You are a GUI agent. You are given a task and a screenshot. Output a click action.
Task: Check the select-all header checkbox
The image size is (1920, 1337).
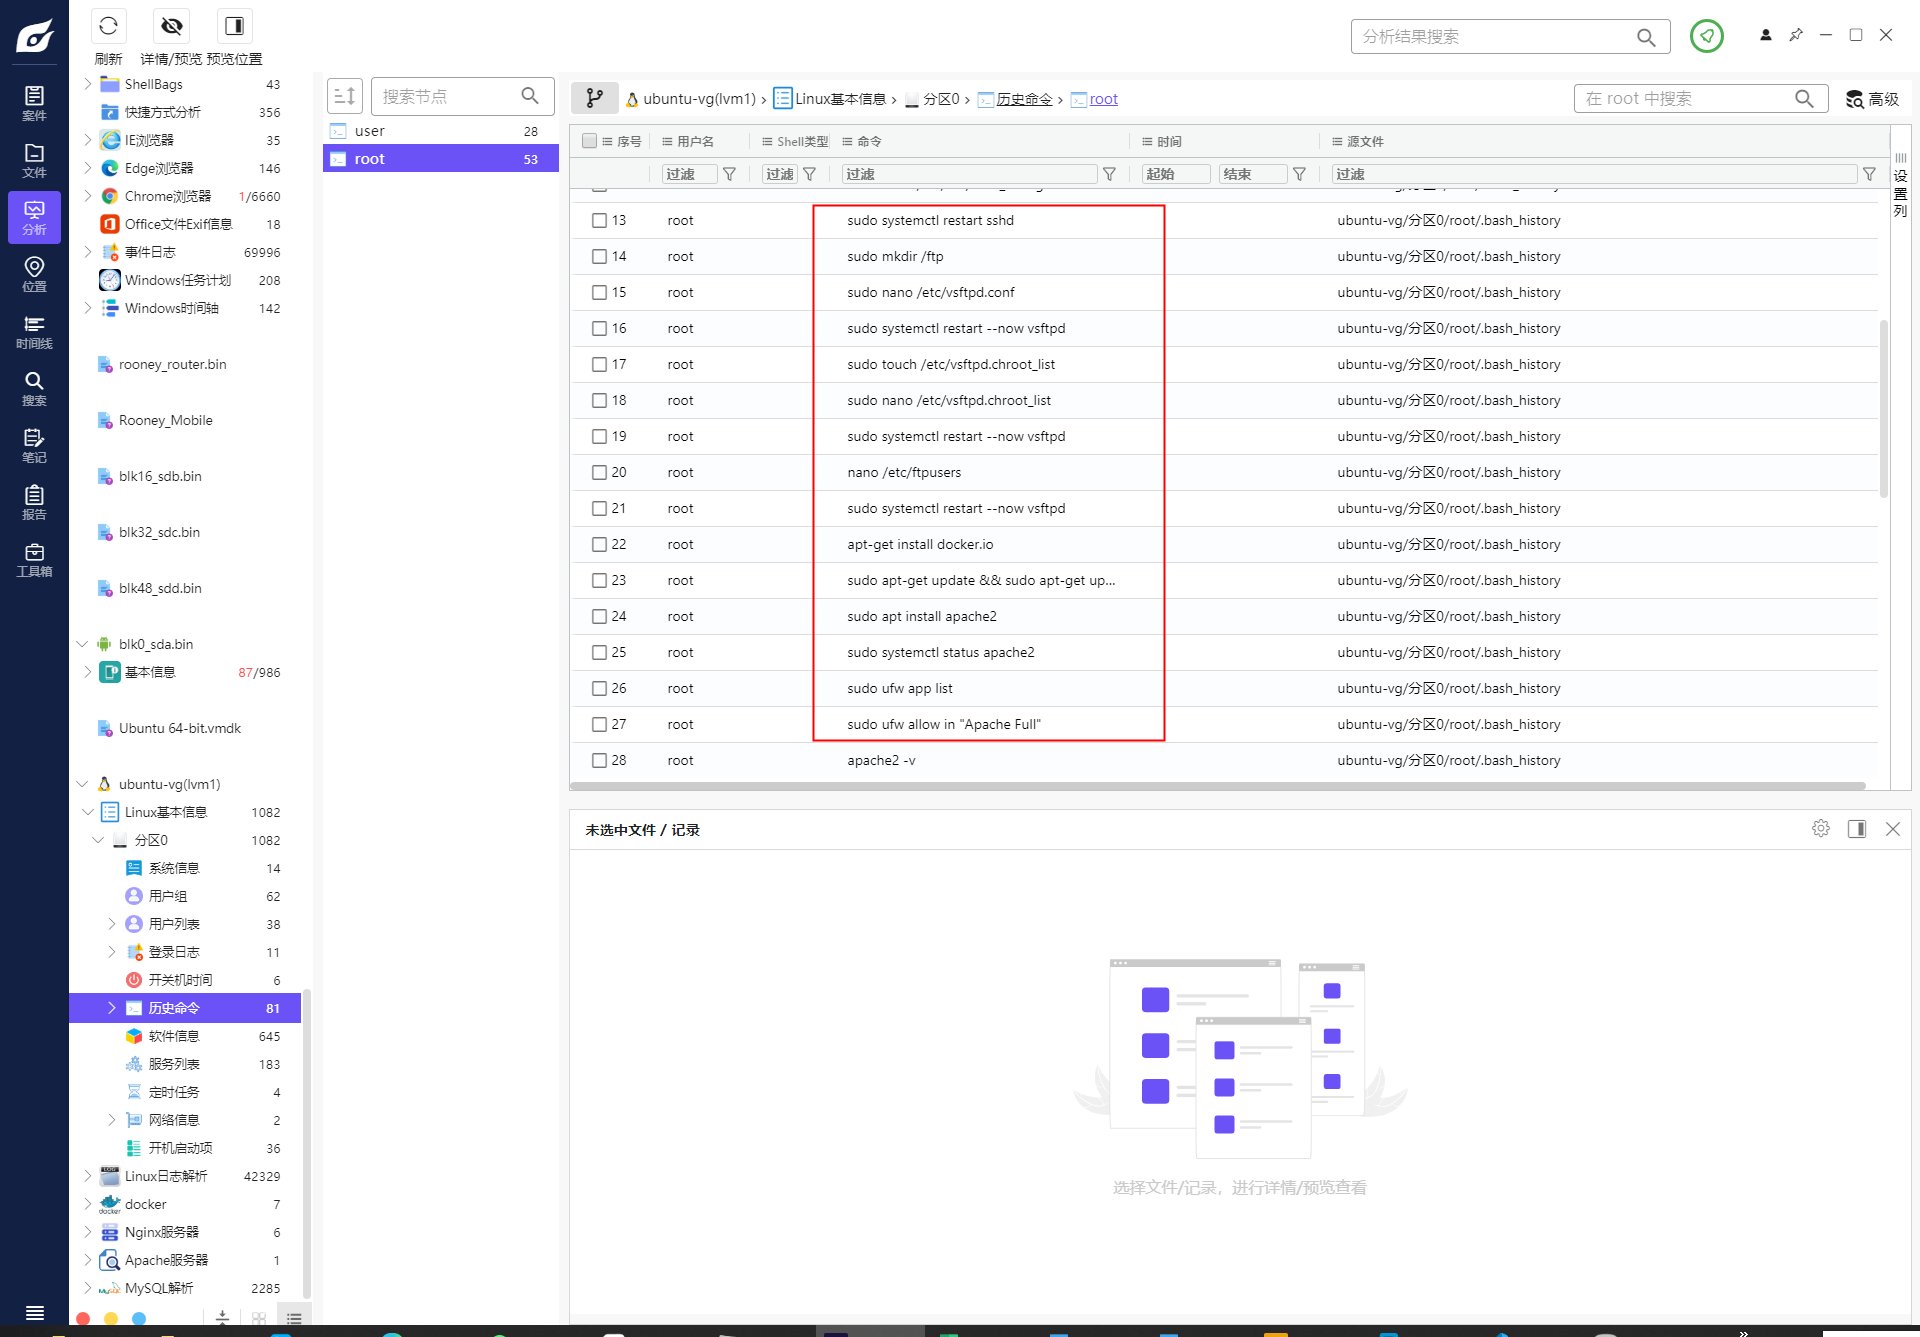(x=590, y=141)
